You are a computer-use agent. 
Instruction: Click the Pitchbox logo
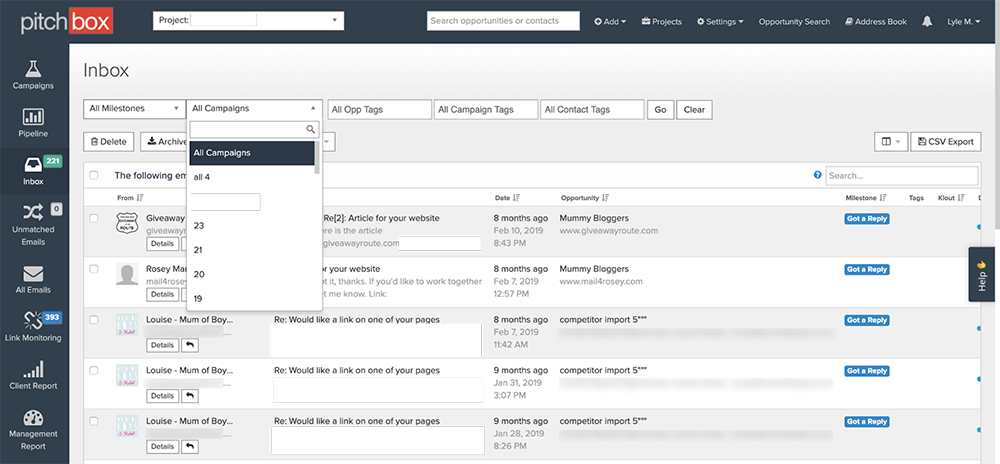click(67, 21)
